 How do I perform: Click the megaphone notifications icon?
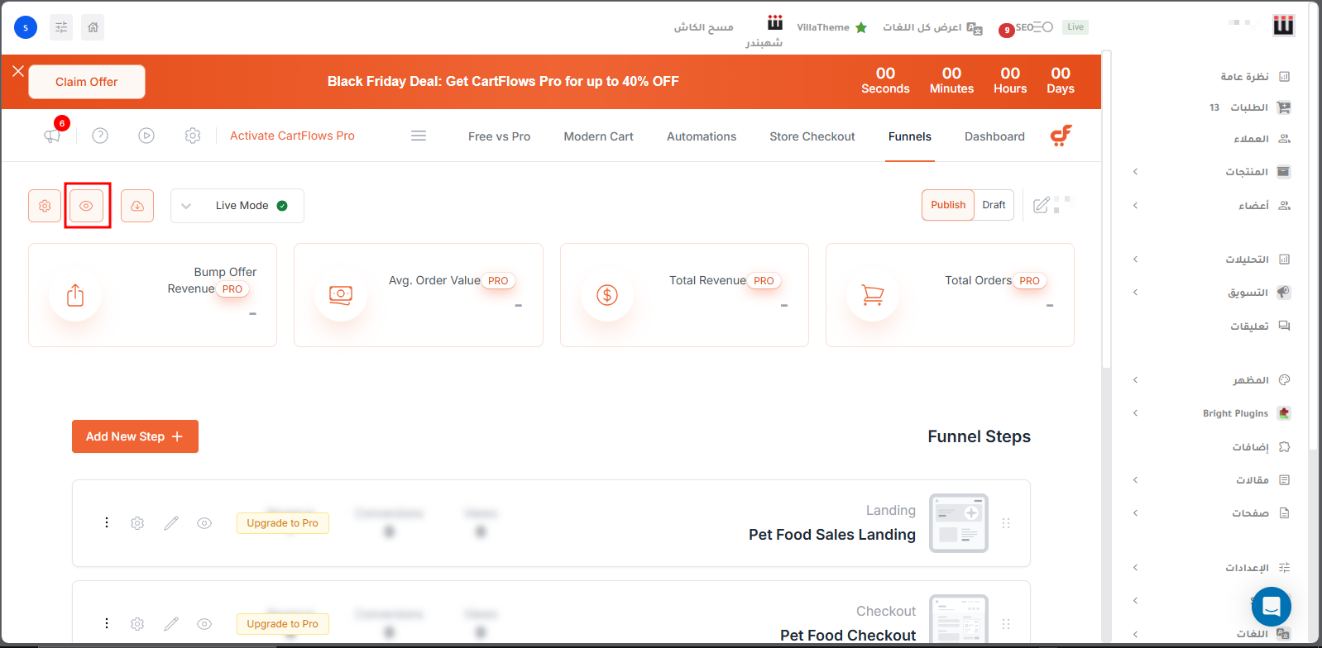[53, 136]
